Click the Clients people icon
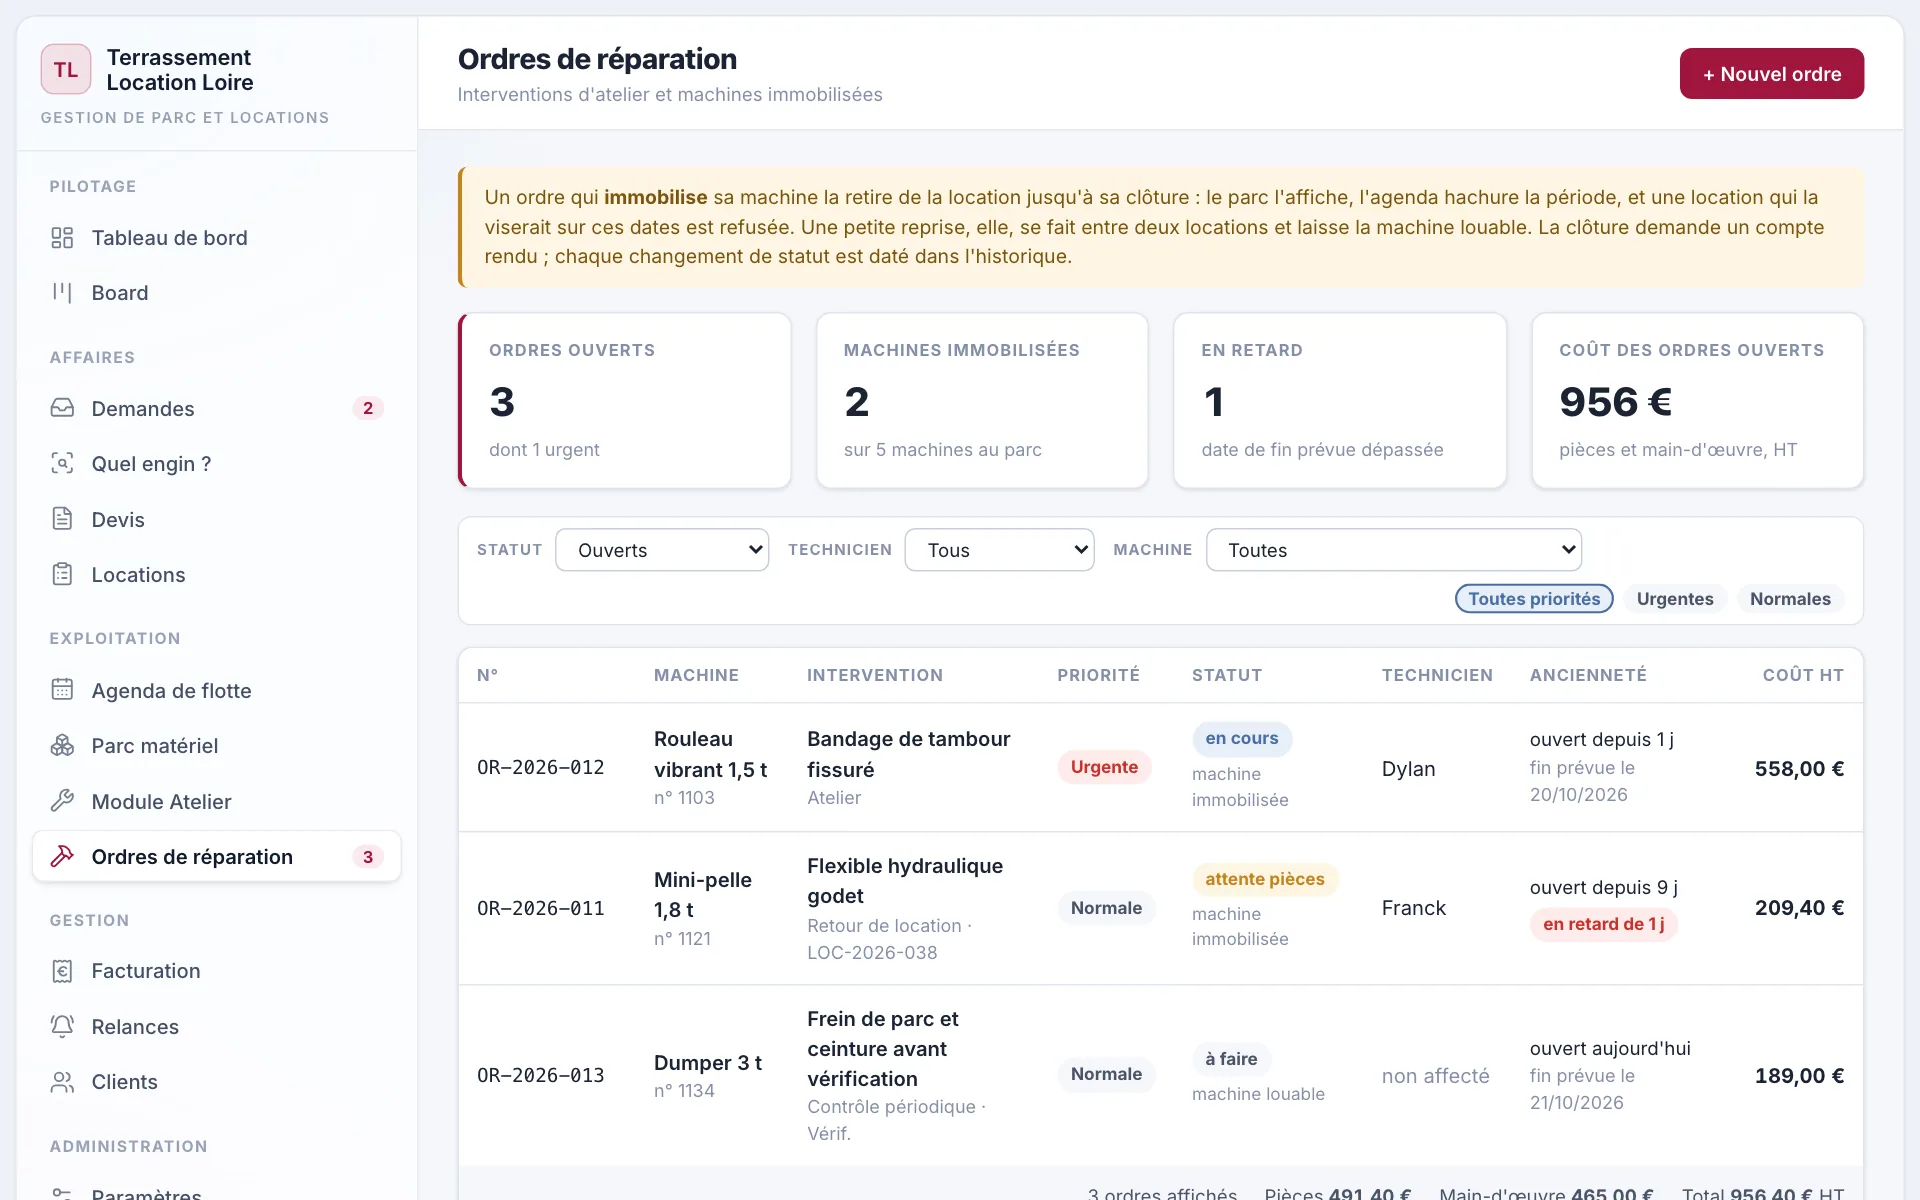 [x=62, y=1081]
